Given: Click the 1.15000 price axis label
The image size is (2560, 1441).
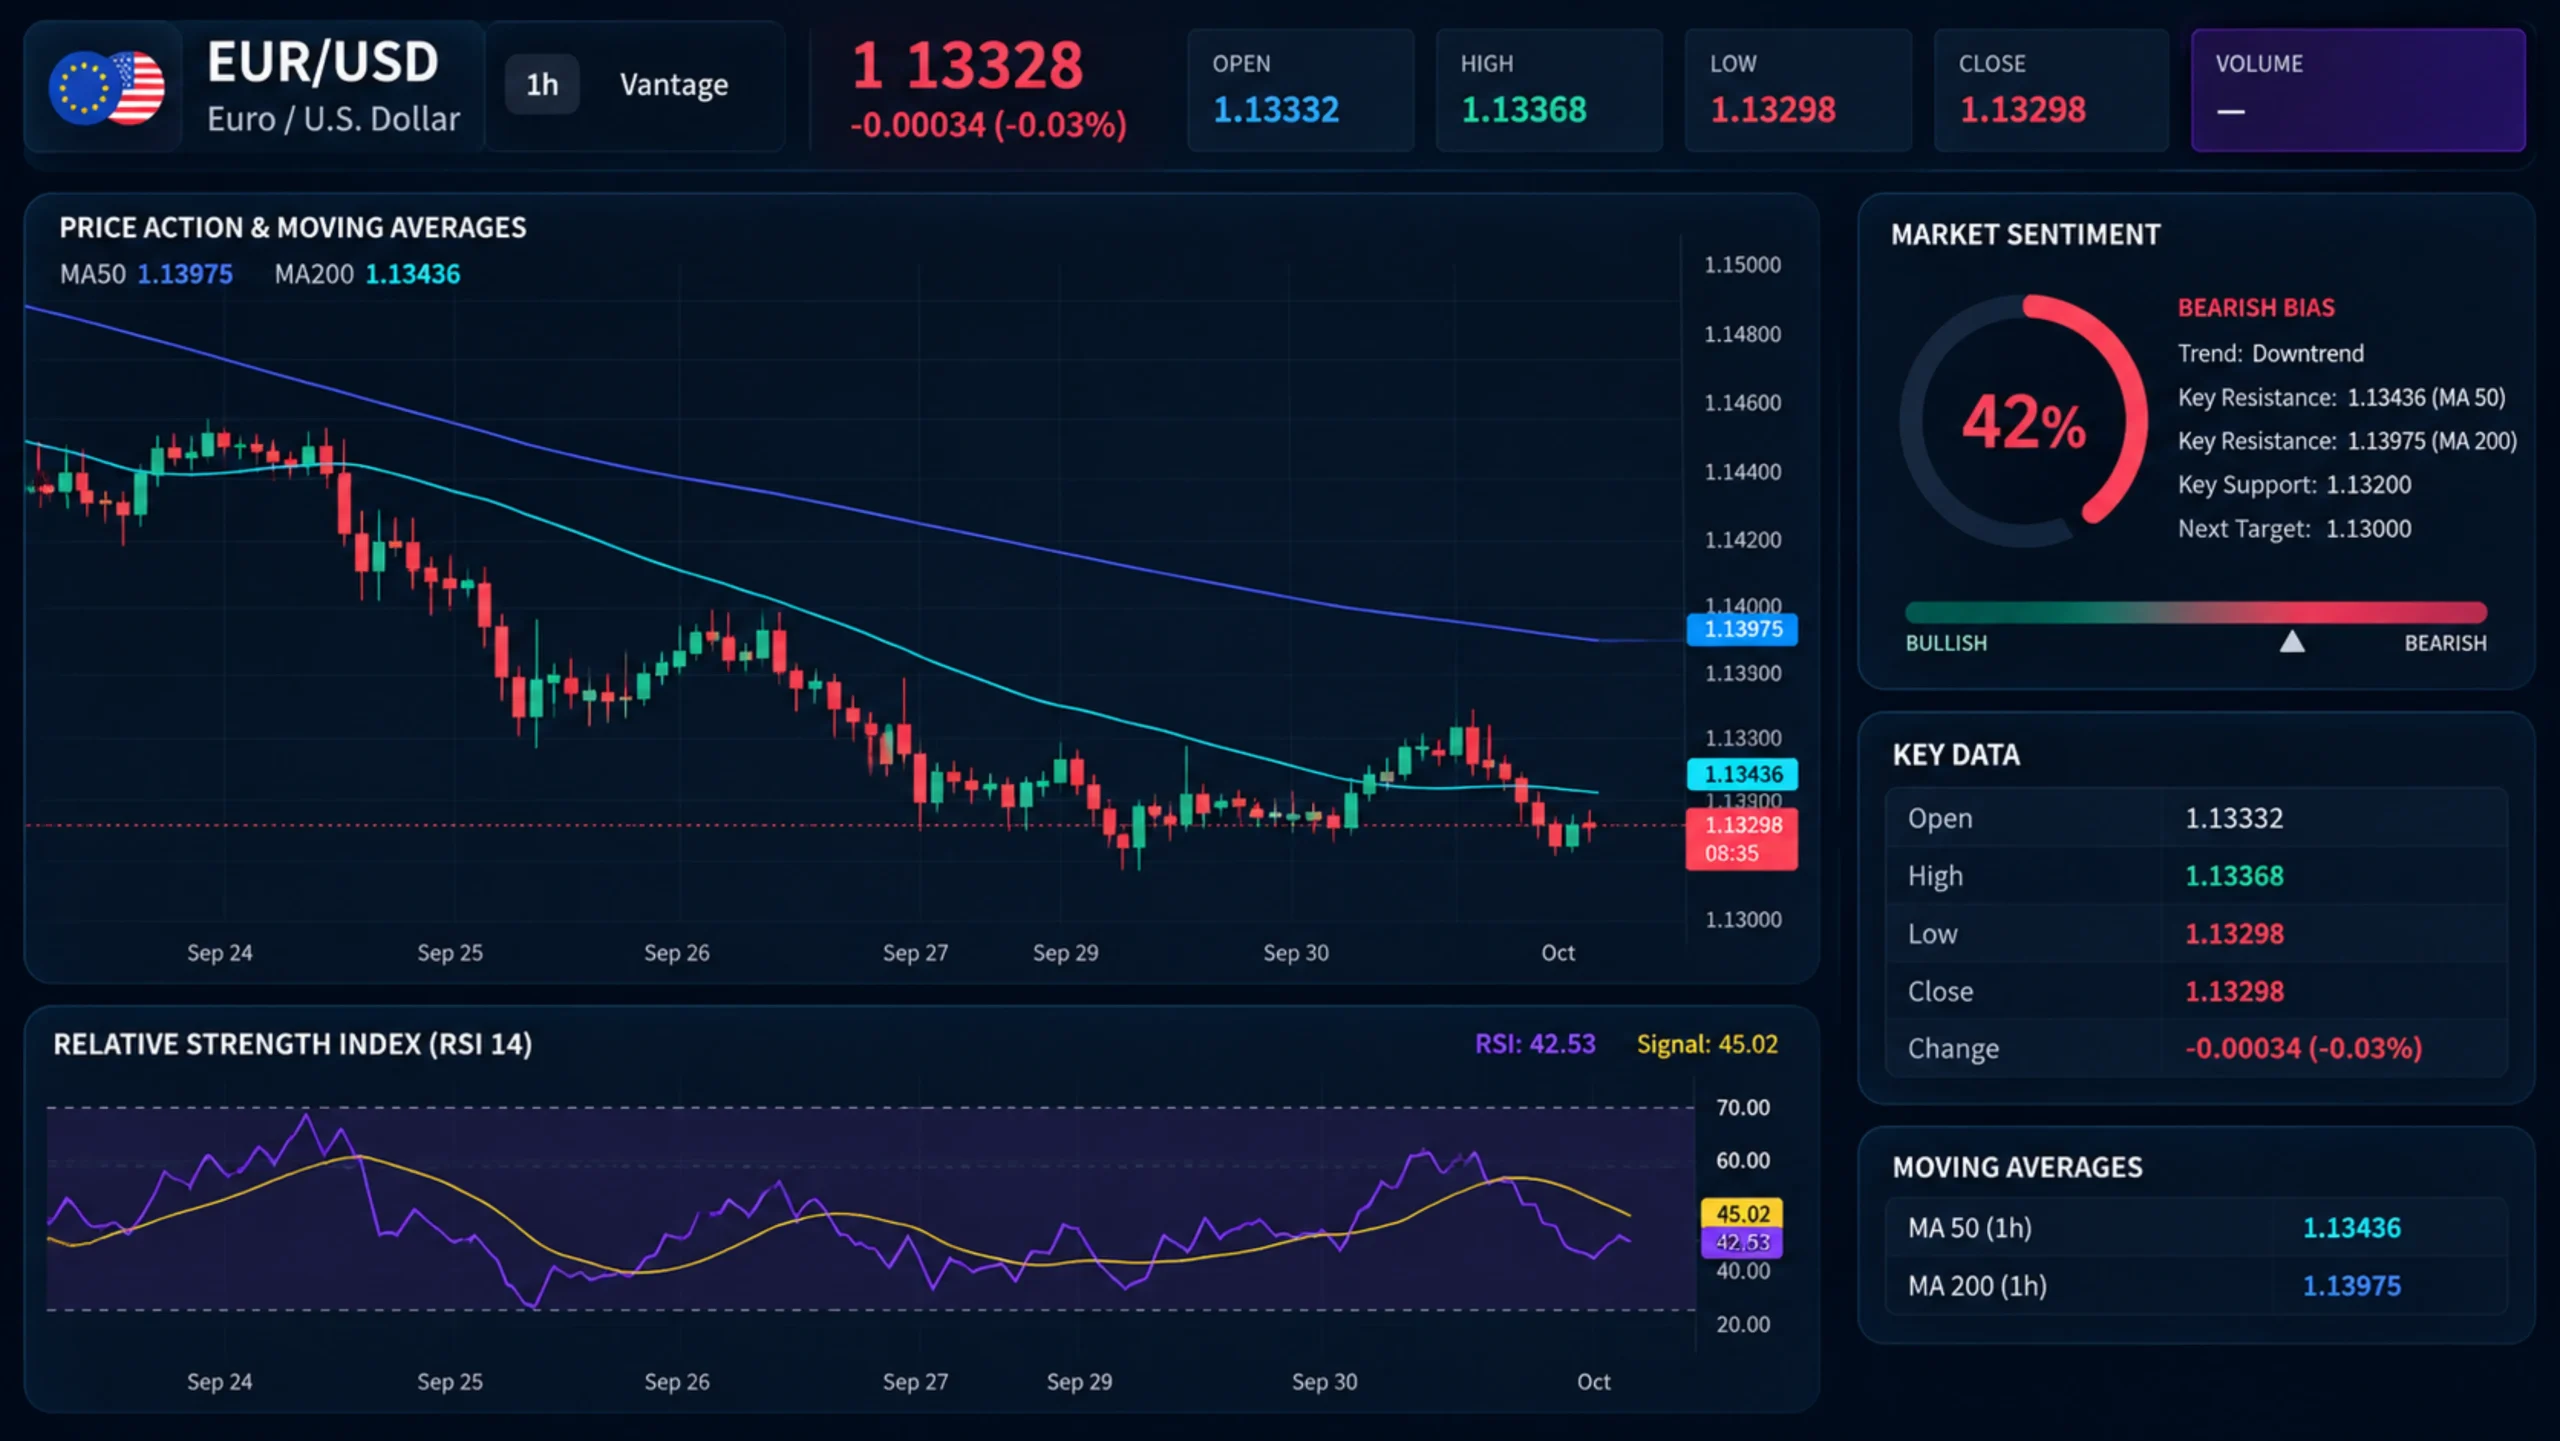Looking at the screenshot, I should (x=1742, y=265).
